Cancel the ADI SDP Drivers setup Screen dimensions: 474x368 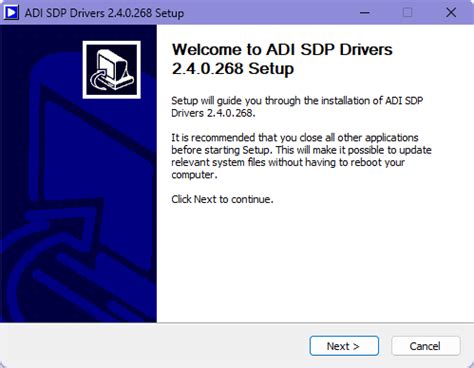[x=426, y=346]
